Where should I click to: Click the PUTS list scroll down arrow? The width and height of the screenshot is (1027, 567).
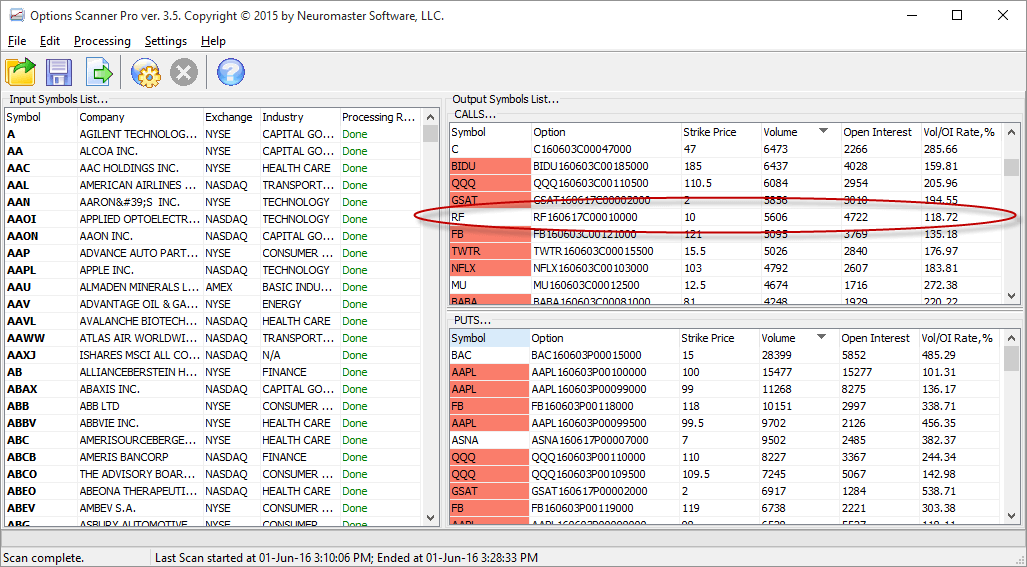pos(1011,516)
